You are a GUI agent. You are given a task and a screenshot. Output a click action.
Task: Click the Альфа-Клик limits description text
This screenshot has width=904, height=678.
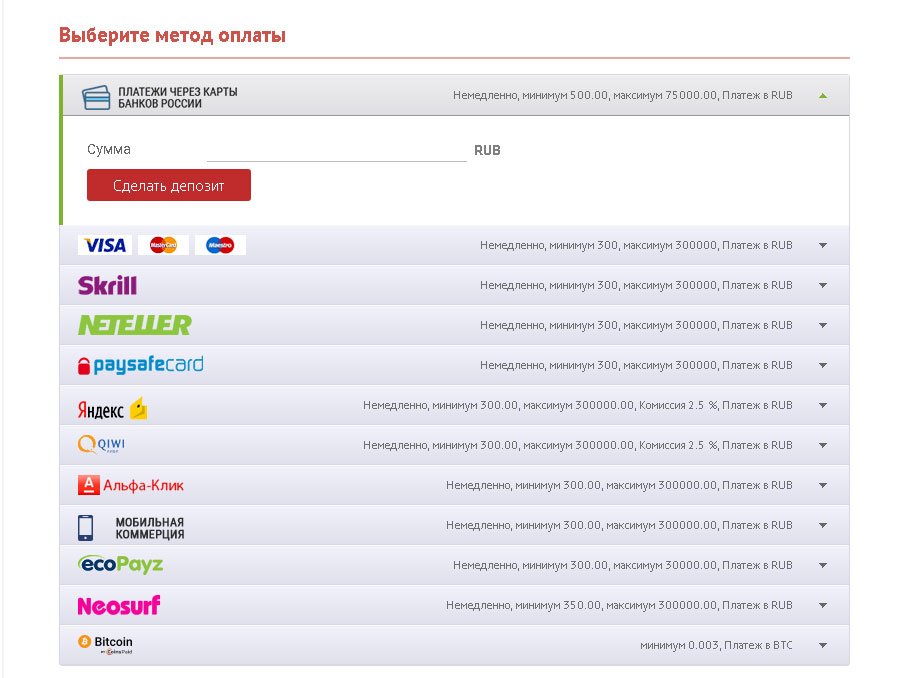coord(619,485)
